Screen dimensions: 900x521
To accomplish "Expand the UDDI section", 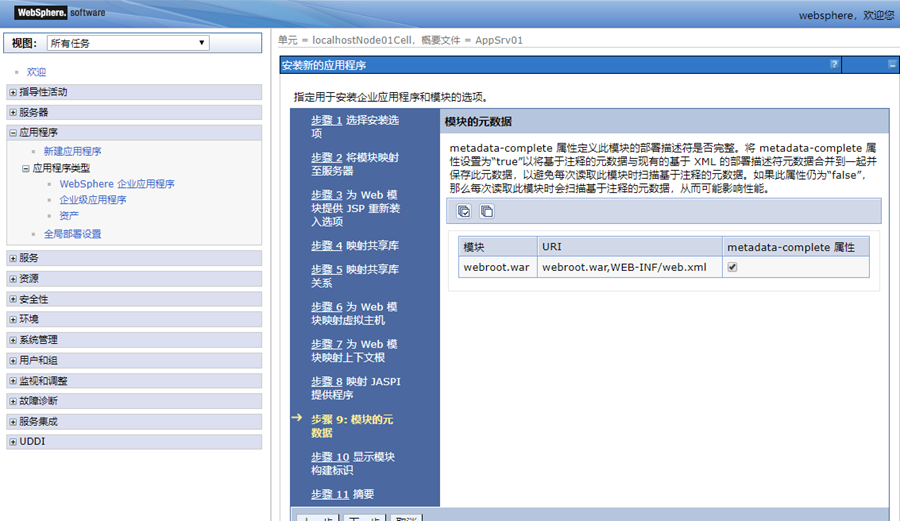I will tap(13, 442).
